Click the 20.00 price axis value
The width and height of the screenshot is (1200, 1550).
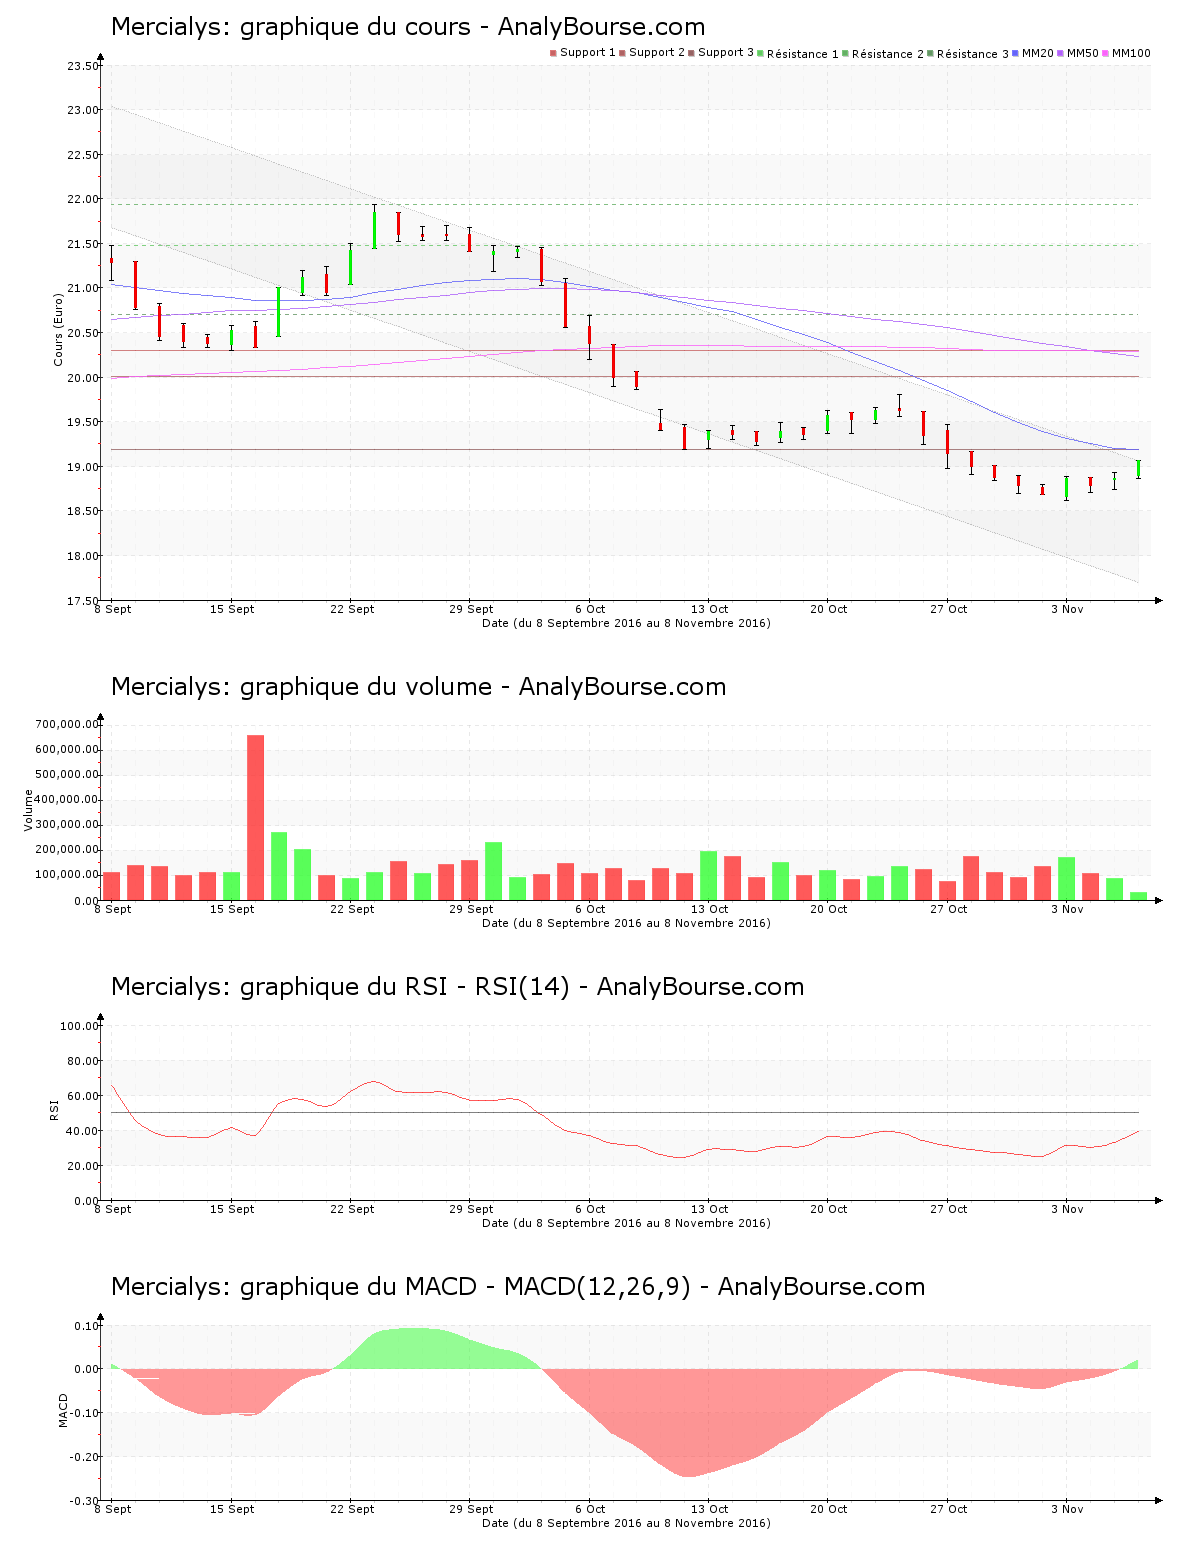[x=83, y=378]
